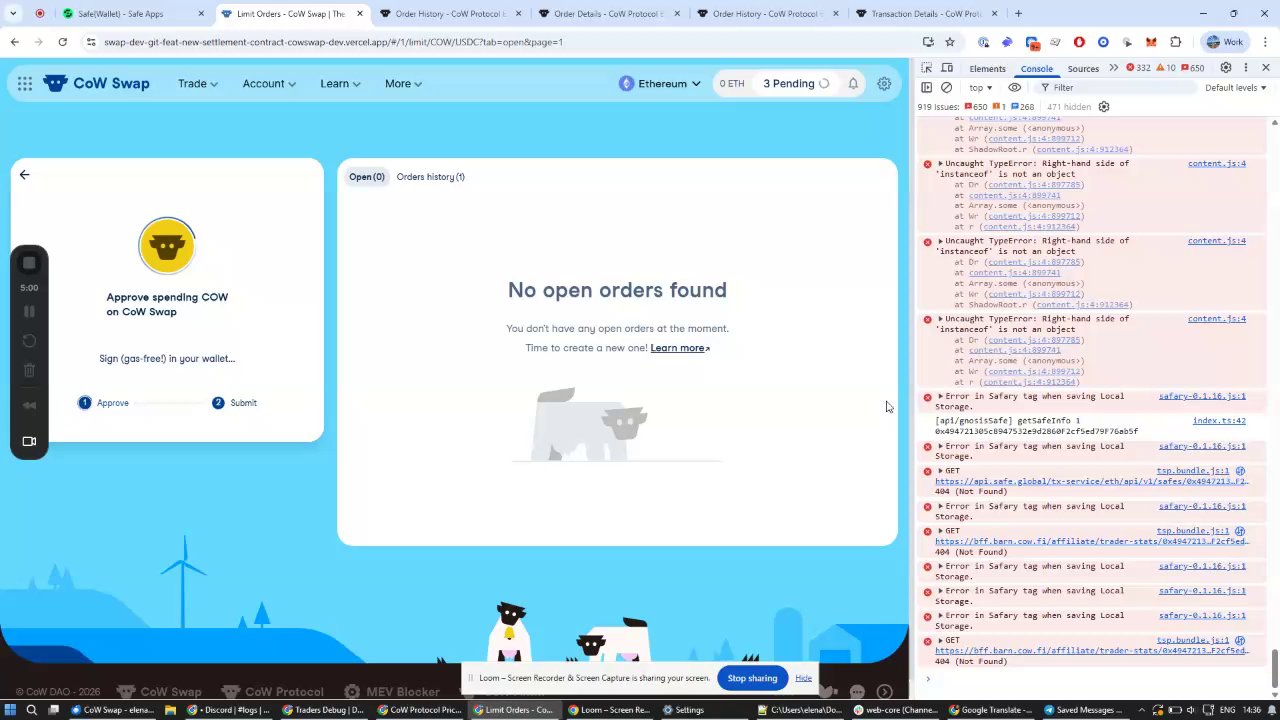The image size is (1280, 720).
Task: Bookmark this page with the star
Action: pos(950,42)
